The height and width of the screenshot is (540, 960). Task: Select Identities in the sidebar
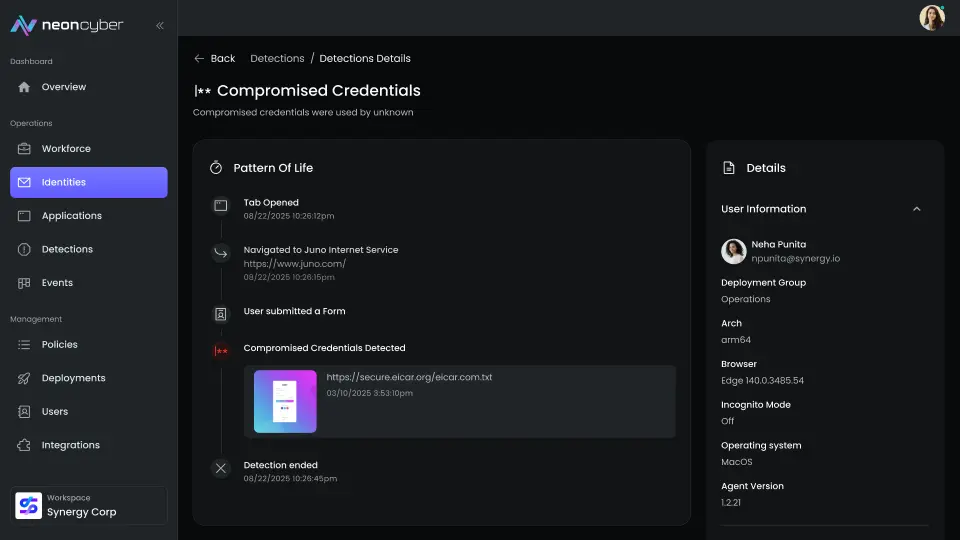tap(89, 182)
